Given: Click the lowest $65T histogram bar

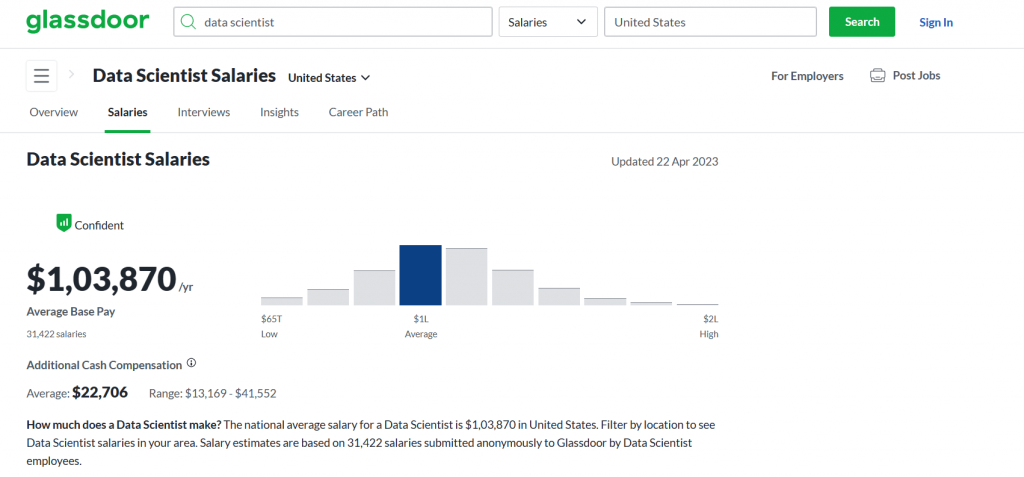Looking at the screenshot, I should [281, 301].
